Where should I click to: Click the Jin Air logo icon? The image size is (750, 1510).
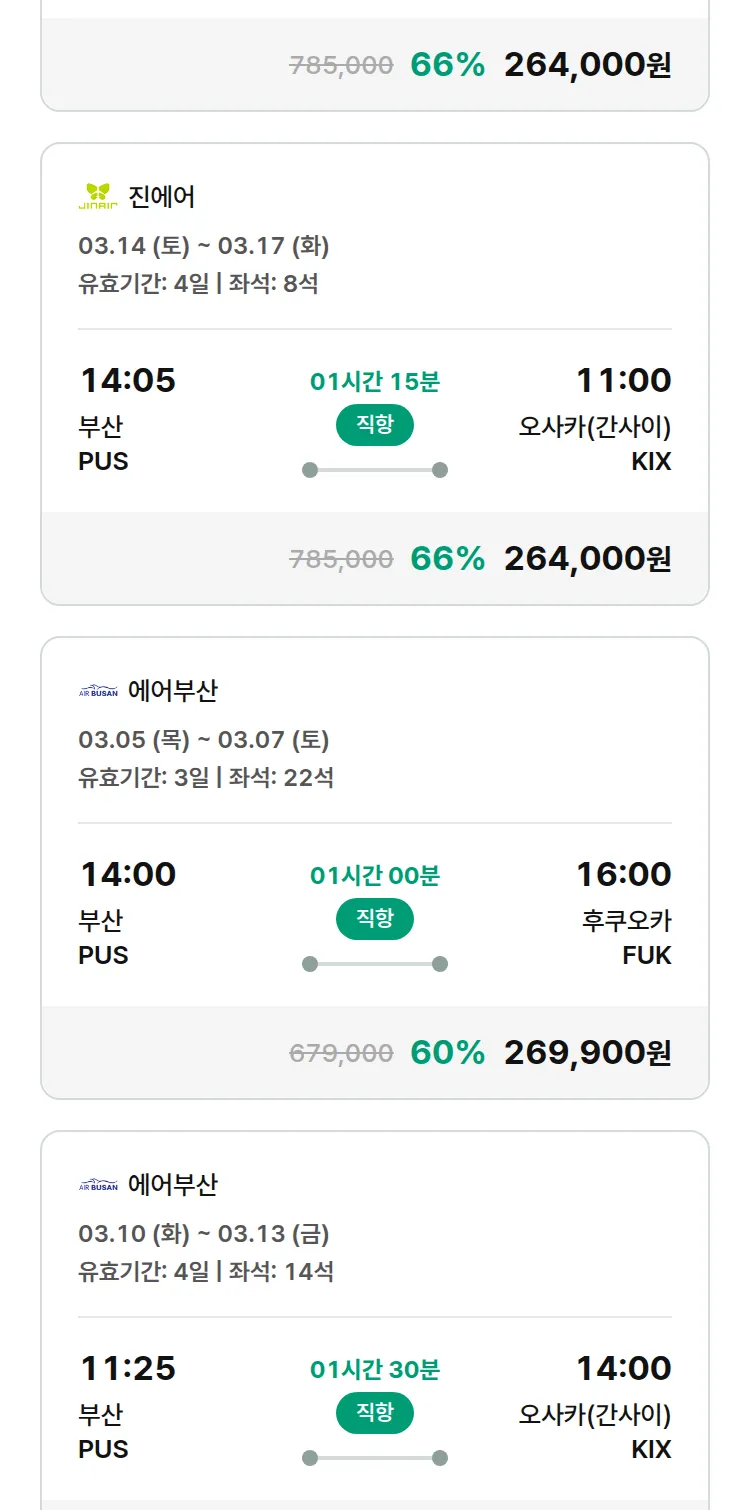point(98,196)
